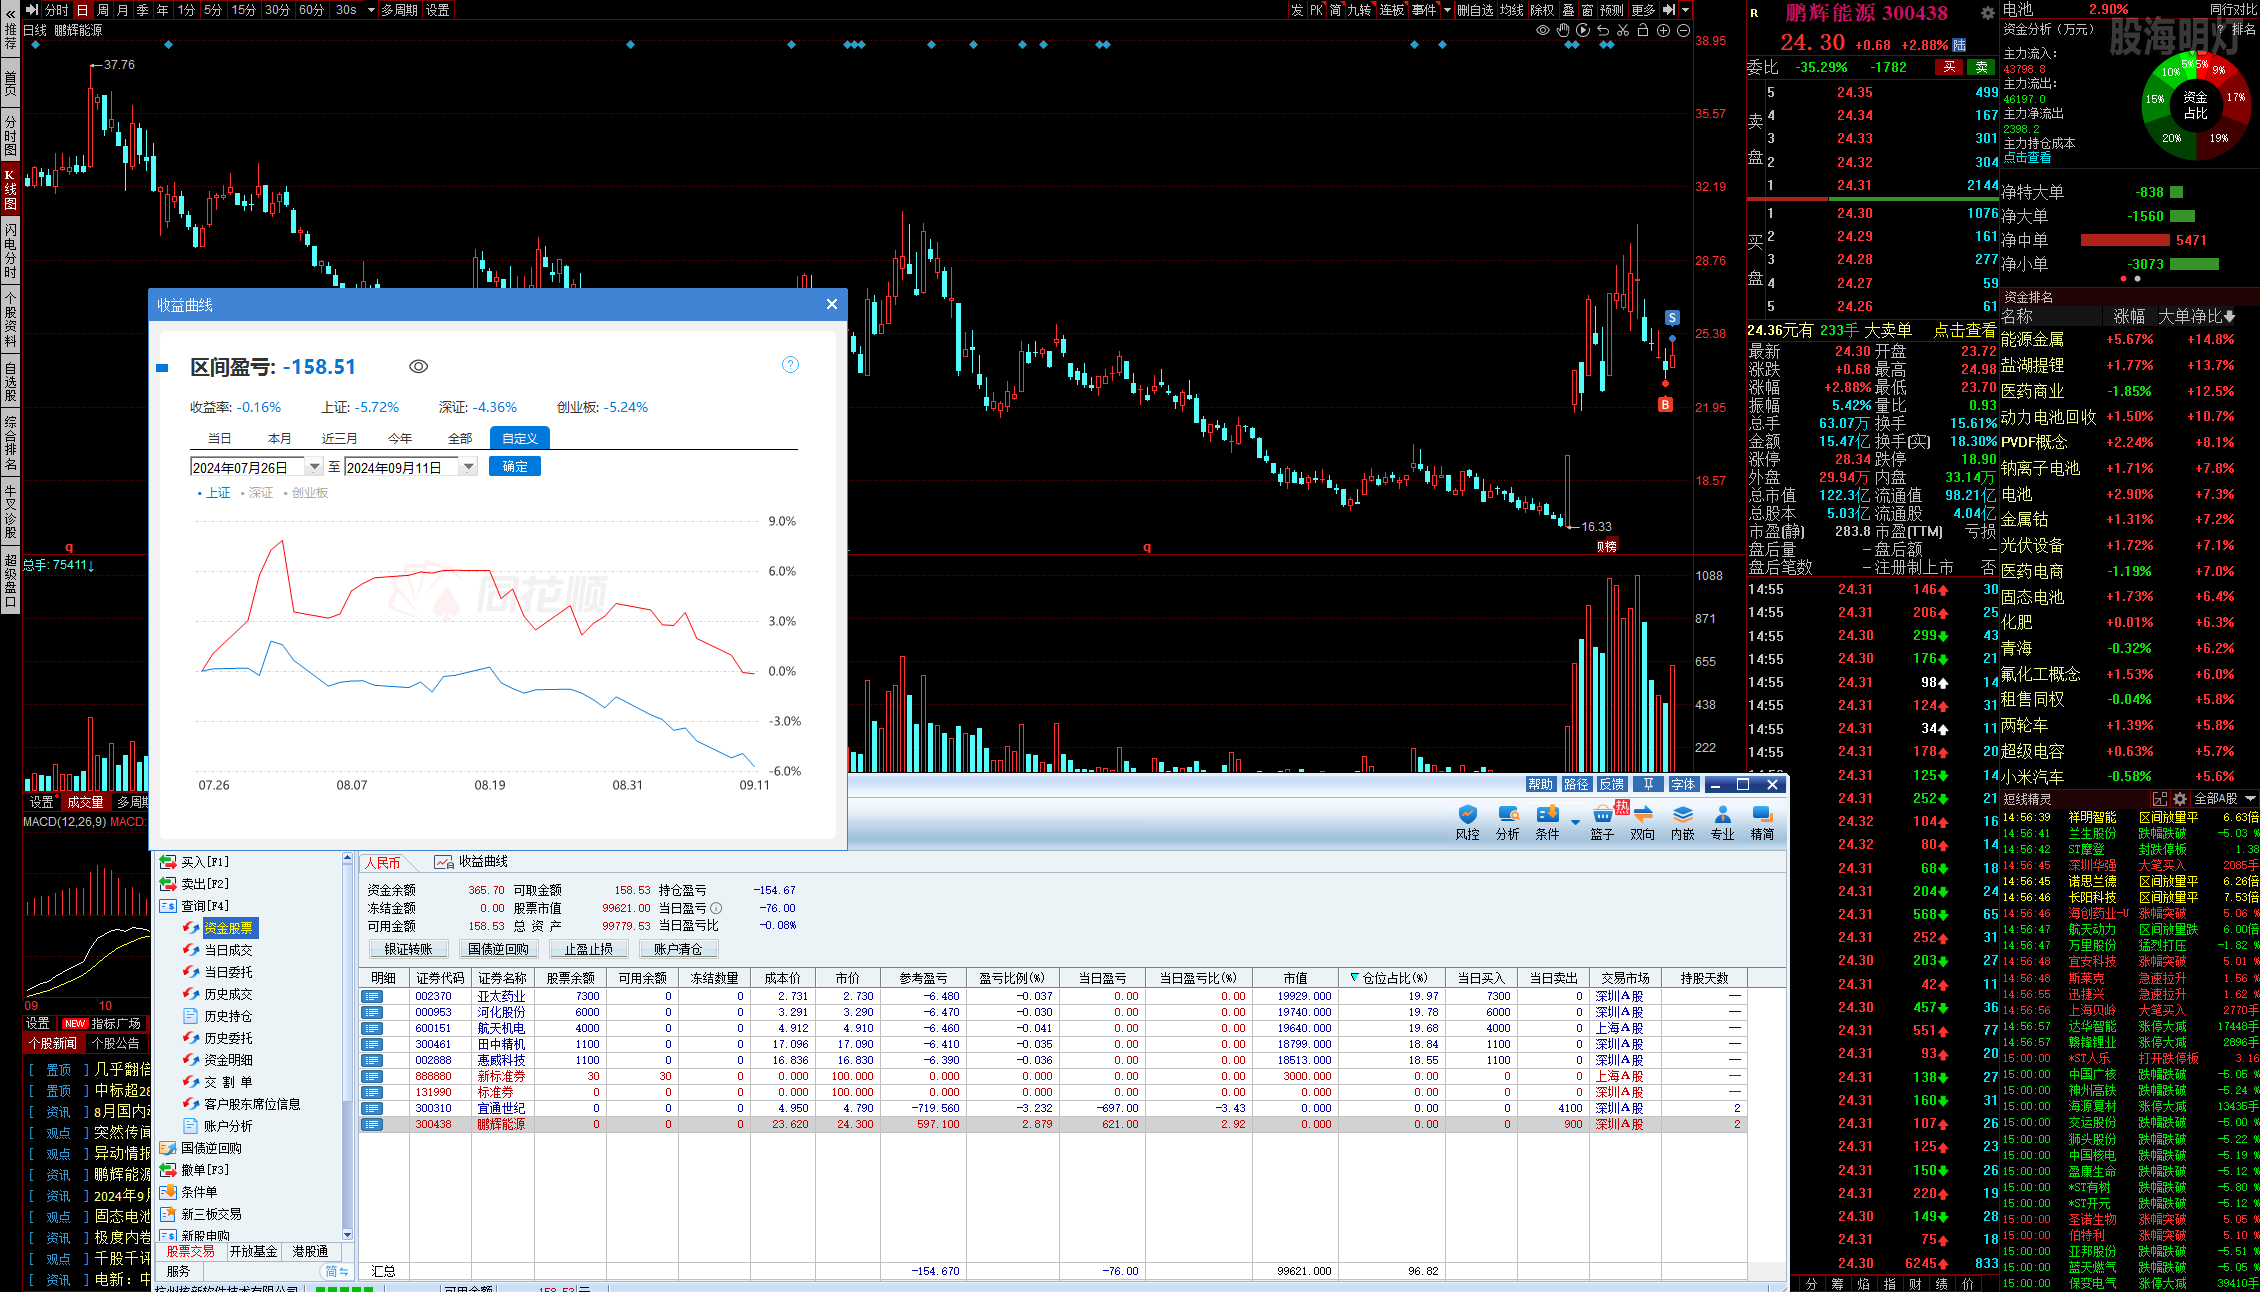The image size is (2260, 1292).
Task: Click the 账户清仓 button
Action: click(x=678, y=949)
